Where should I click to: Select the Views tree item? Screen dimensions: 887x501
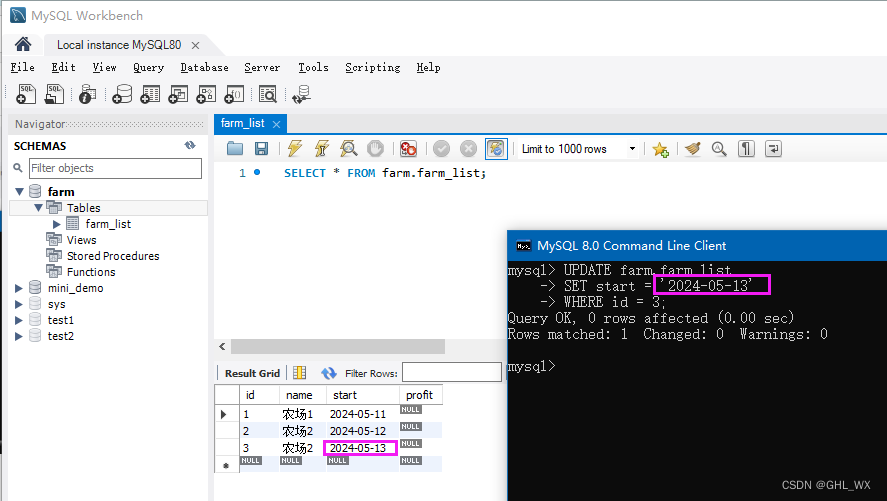(x=81, y=240)
